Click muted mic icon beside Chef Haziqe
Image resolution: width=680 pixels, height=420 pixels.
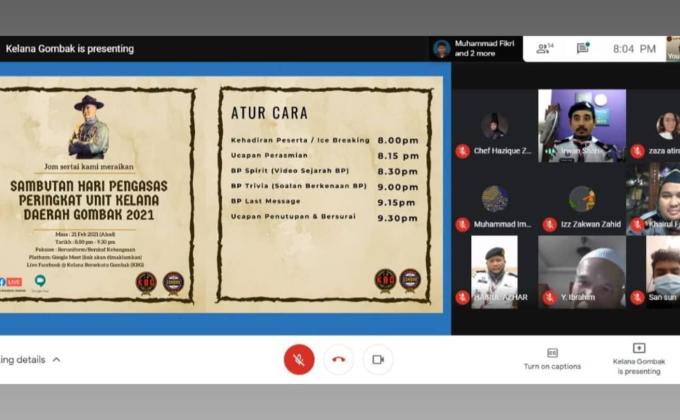coord(462,151)
